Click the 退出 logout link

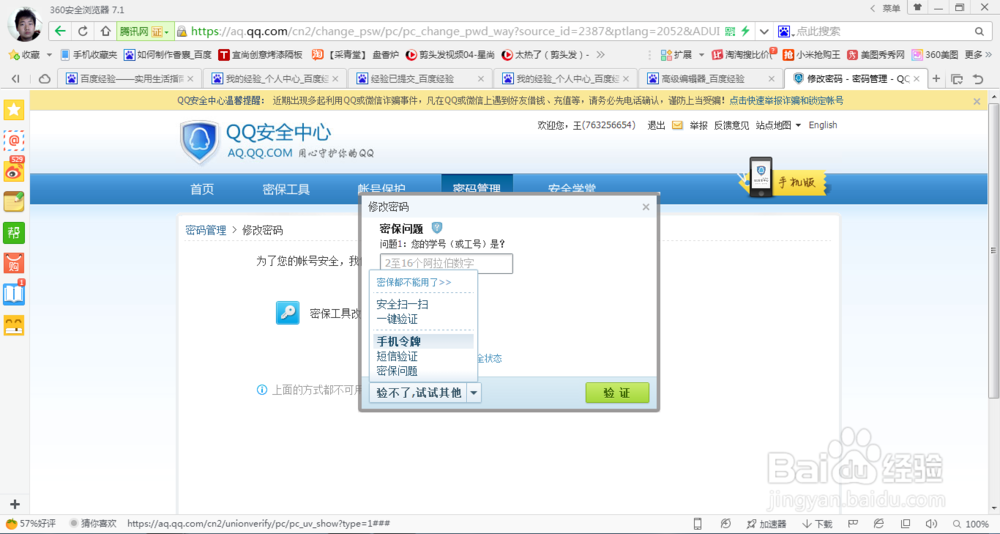656,125
